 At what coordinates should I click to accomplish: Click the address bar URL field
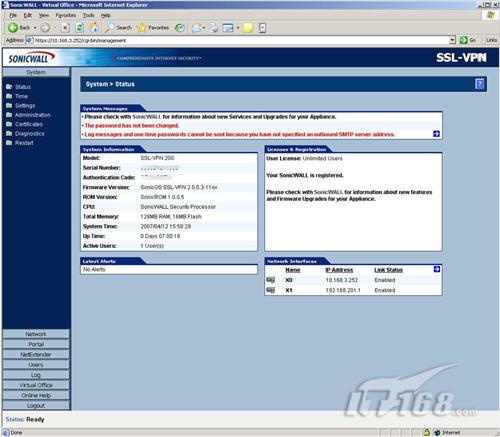point(237,40)
